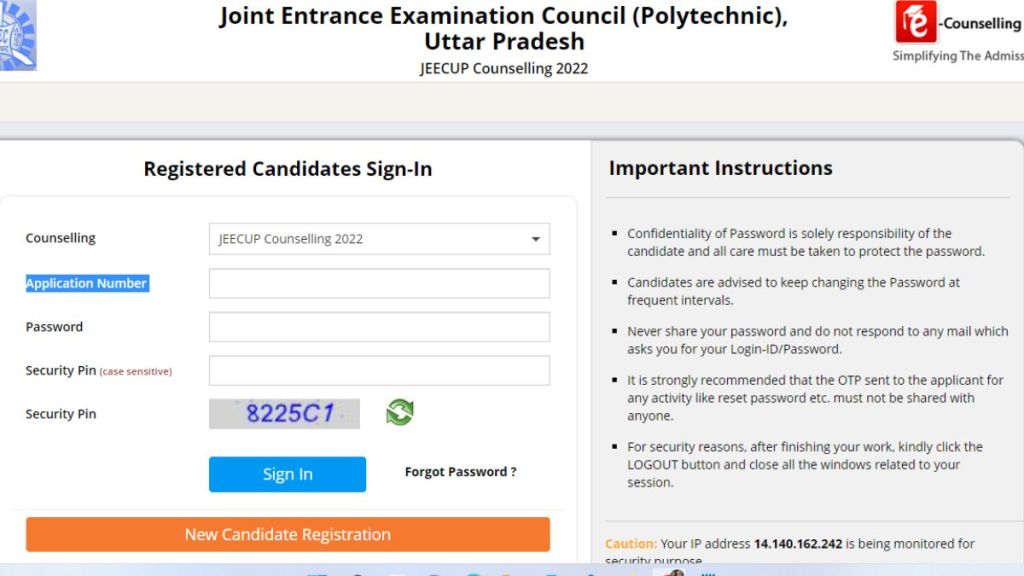This screenshot has height=576, width=1024.
Task: Select the Security Pin entry box
Action: [x=378, y=370]
